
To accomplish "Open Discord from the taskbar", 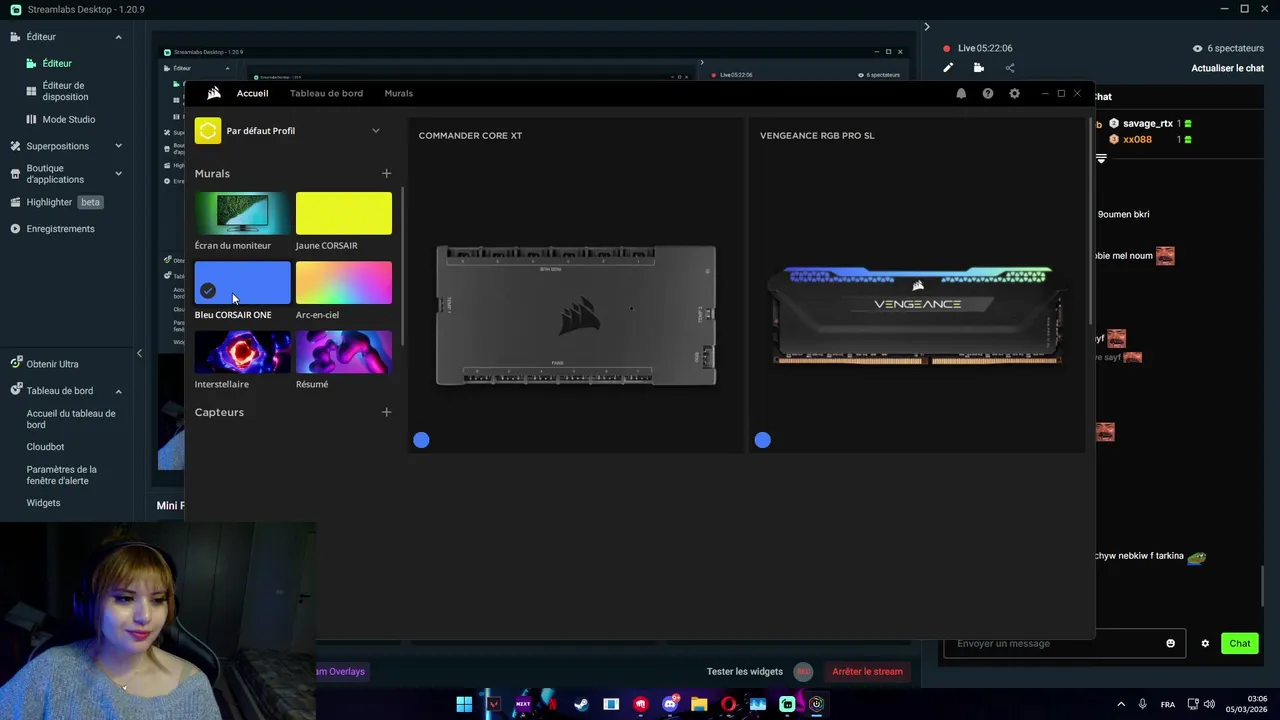I will [670, 704].
